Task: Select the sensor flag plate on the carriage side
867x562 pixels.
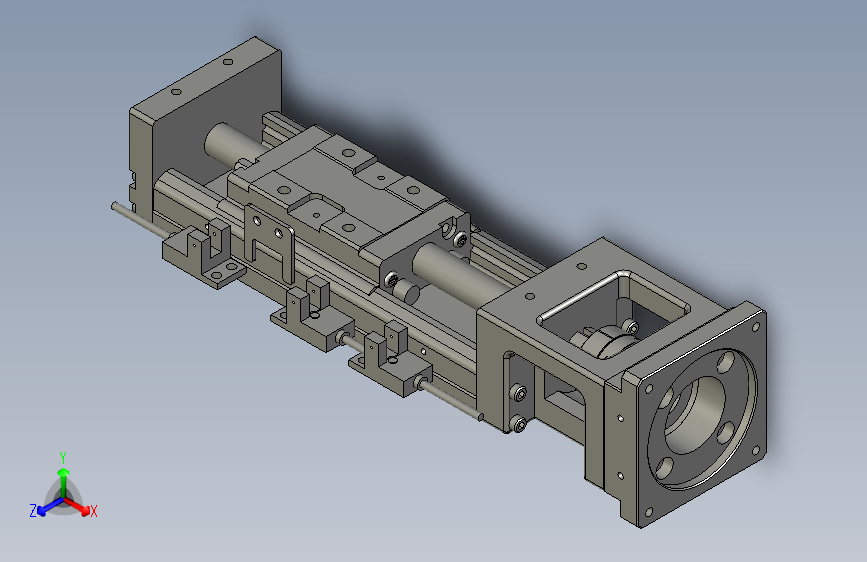Action: coord(269,242)
